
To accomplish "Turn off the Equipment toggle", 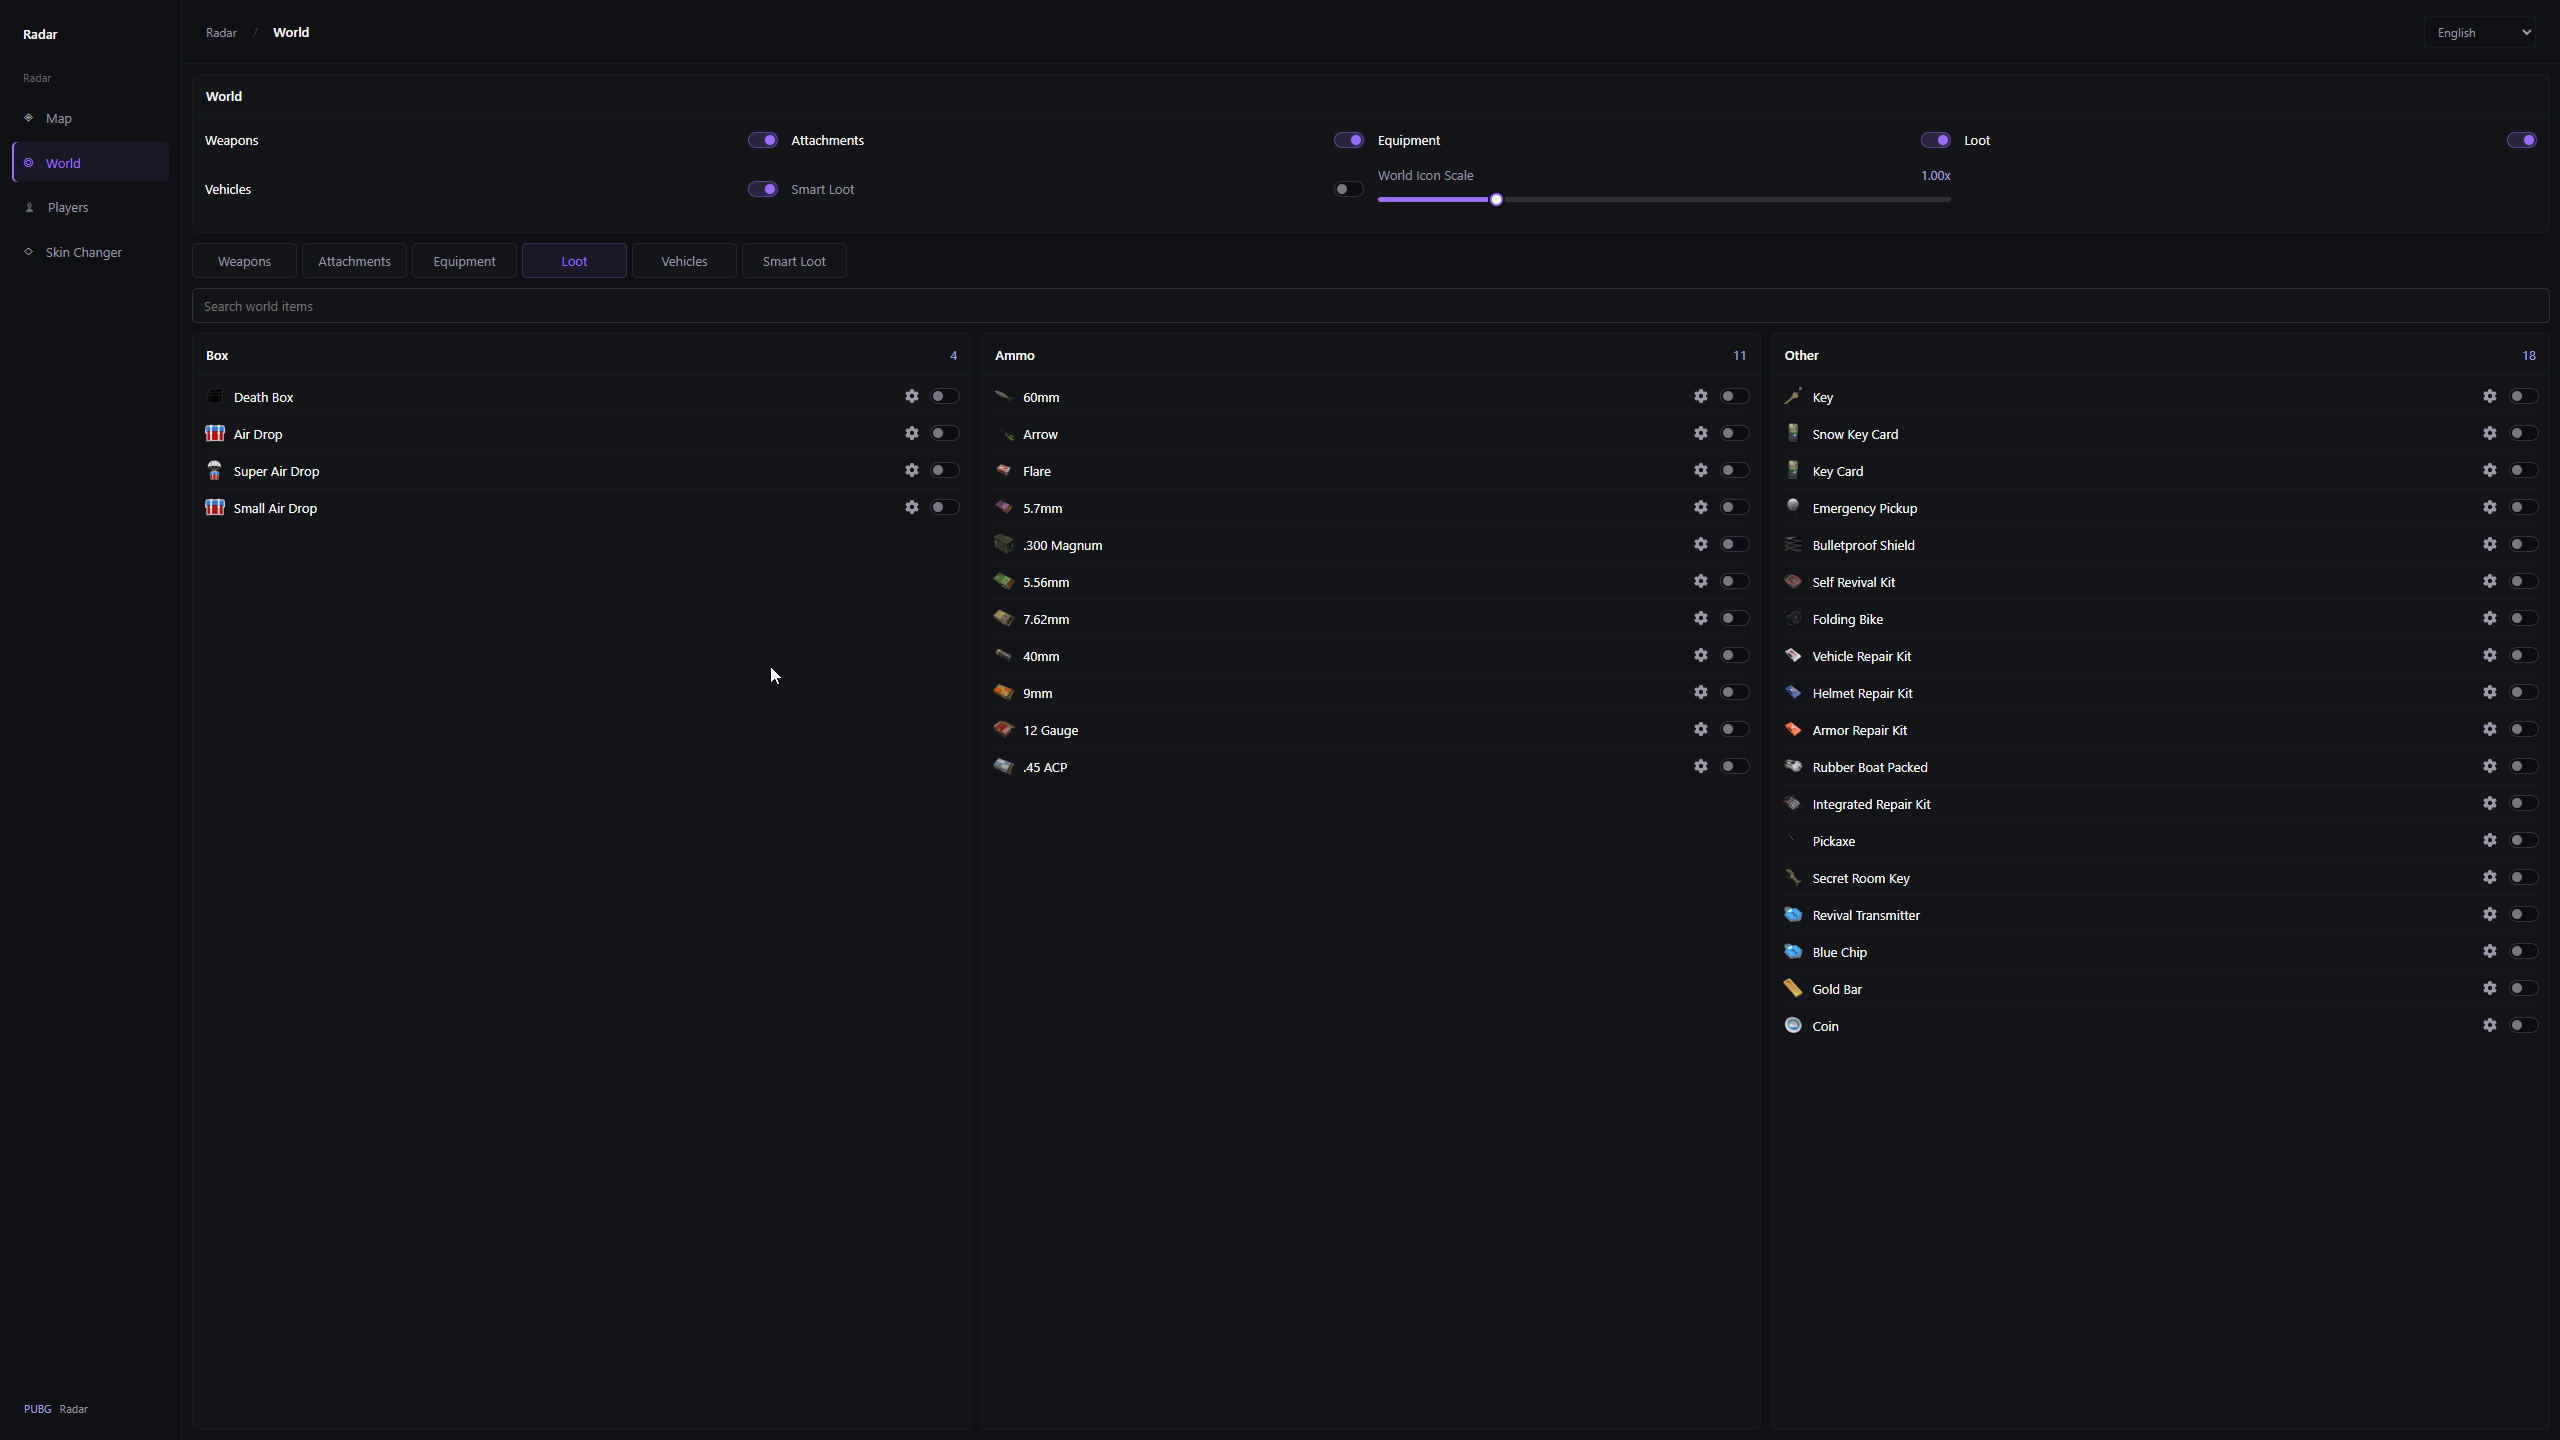I will click(x=1935, y=140).
